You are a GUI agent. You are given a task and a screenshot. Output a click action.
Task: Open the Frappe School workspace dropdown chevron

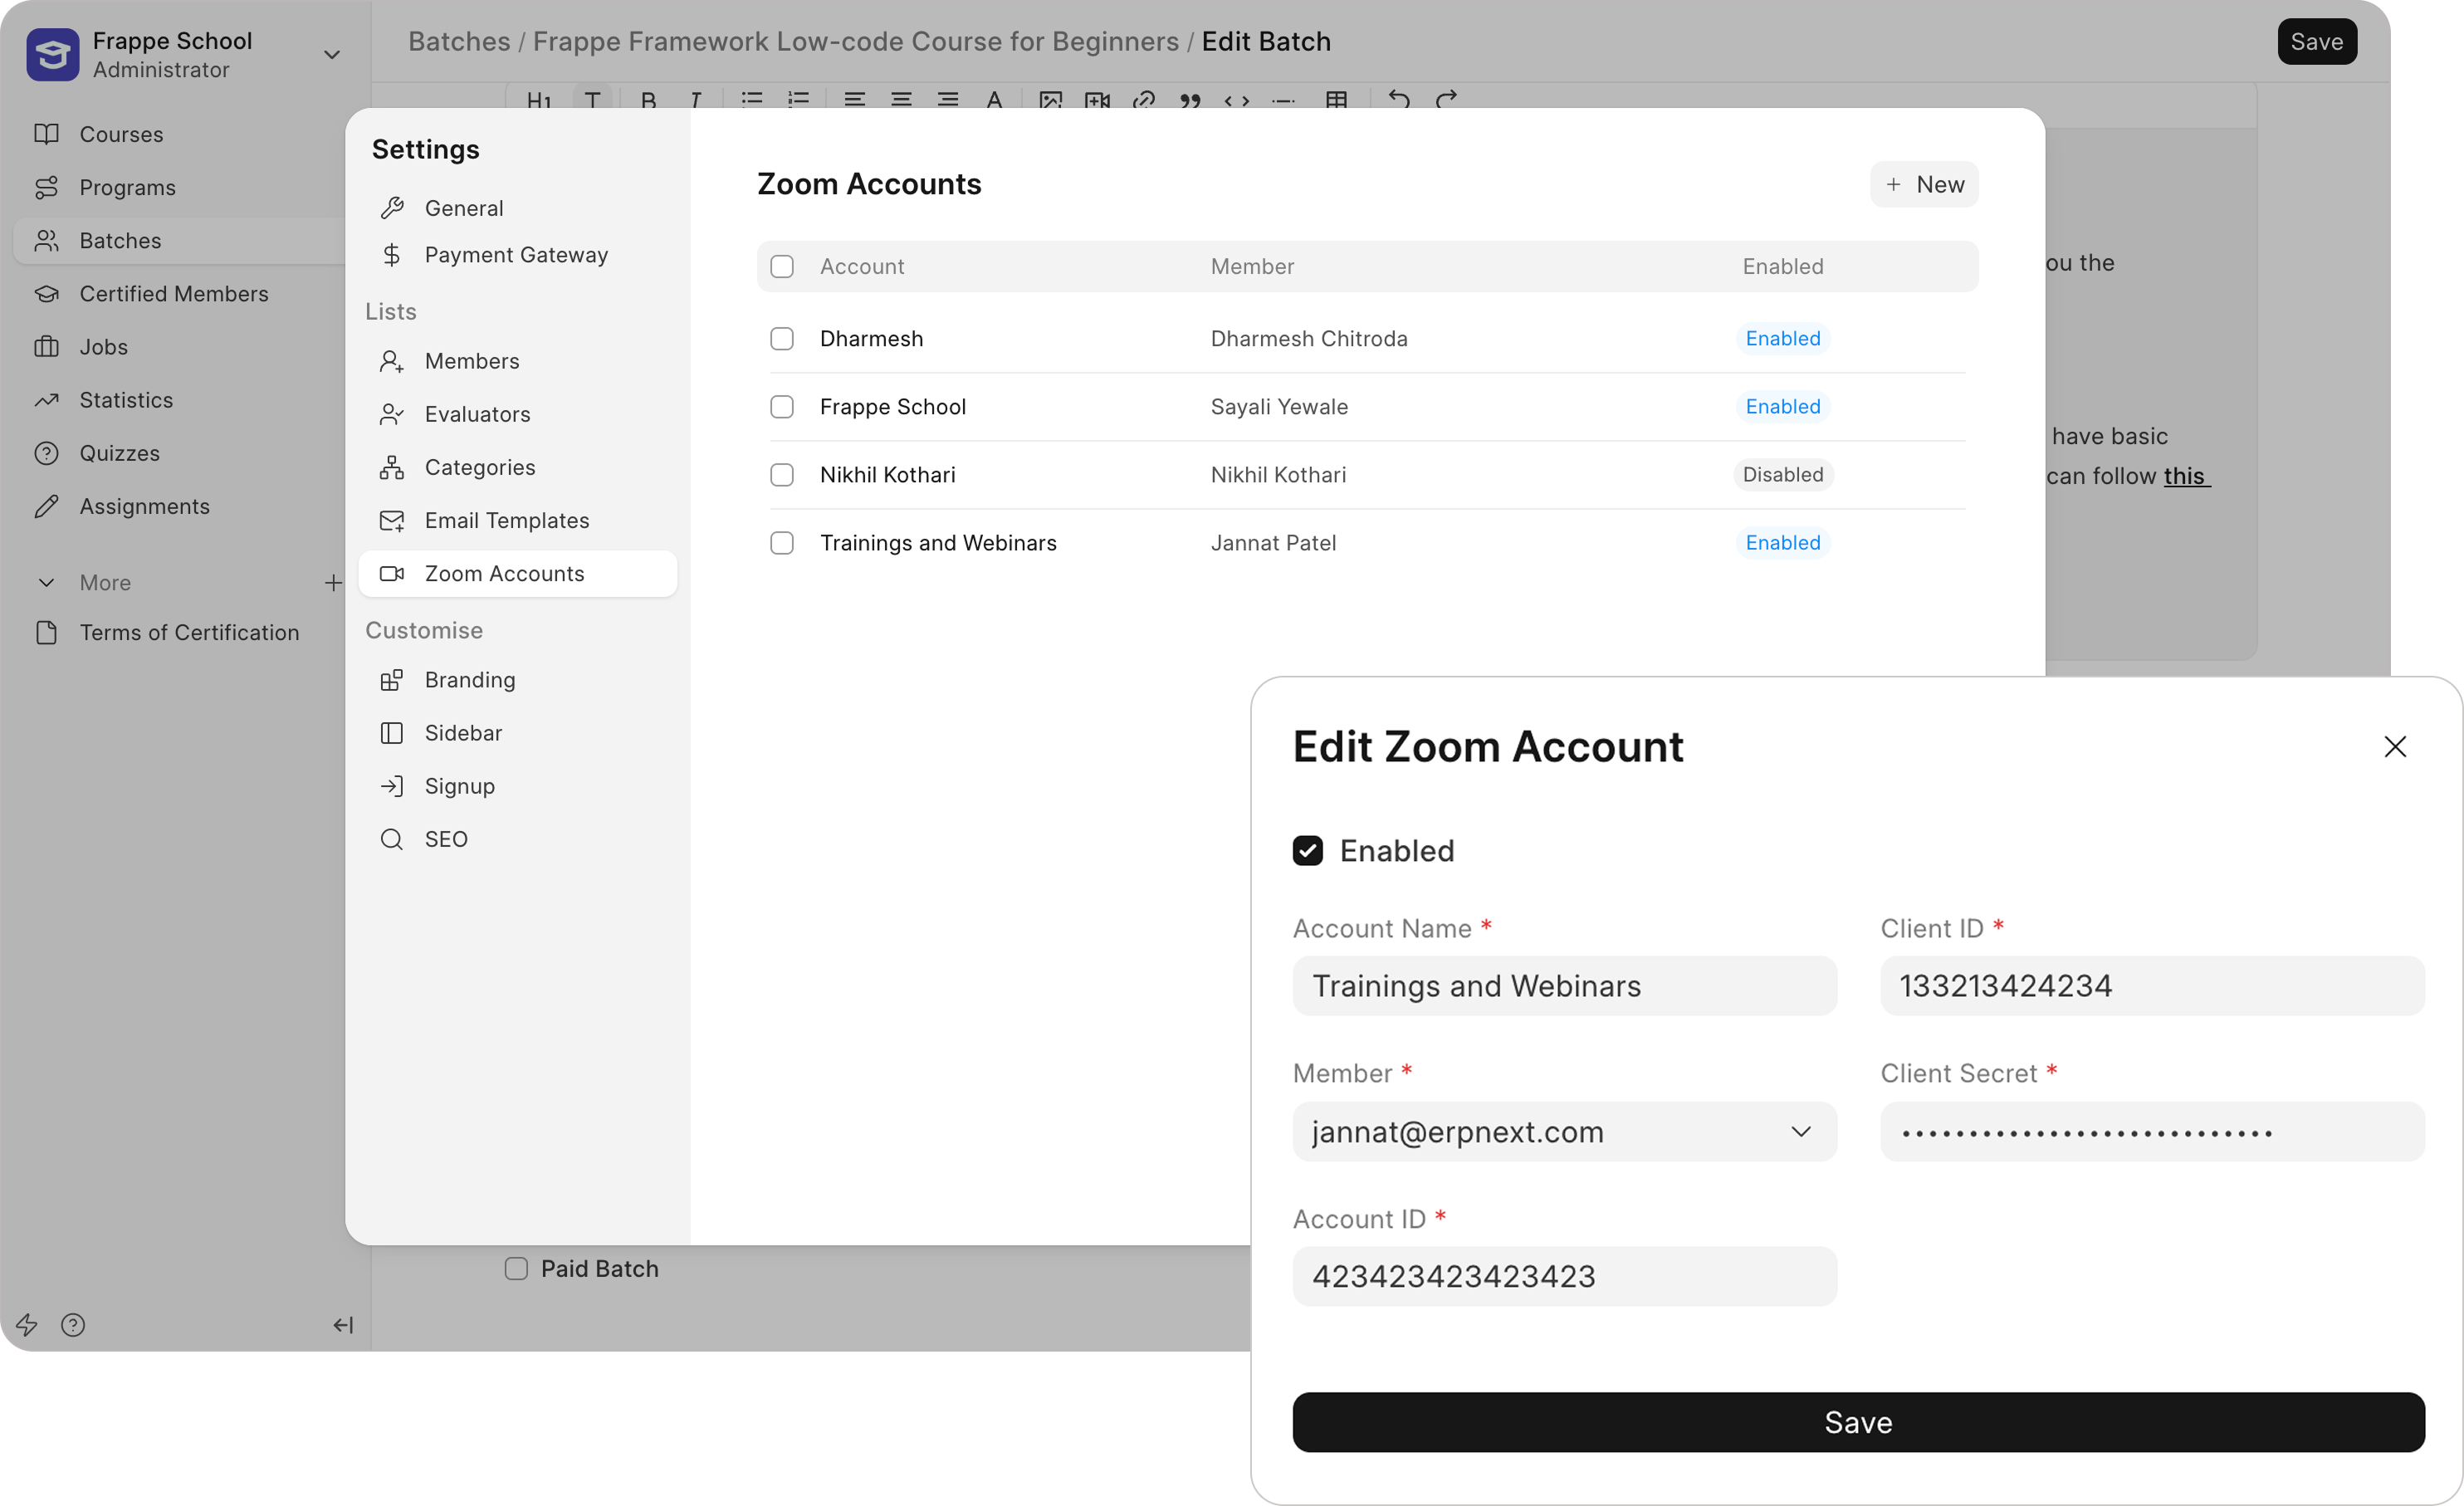[332, 54]
